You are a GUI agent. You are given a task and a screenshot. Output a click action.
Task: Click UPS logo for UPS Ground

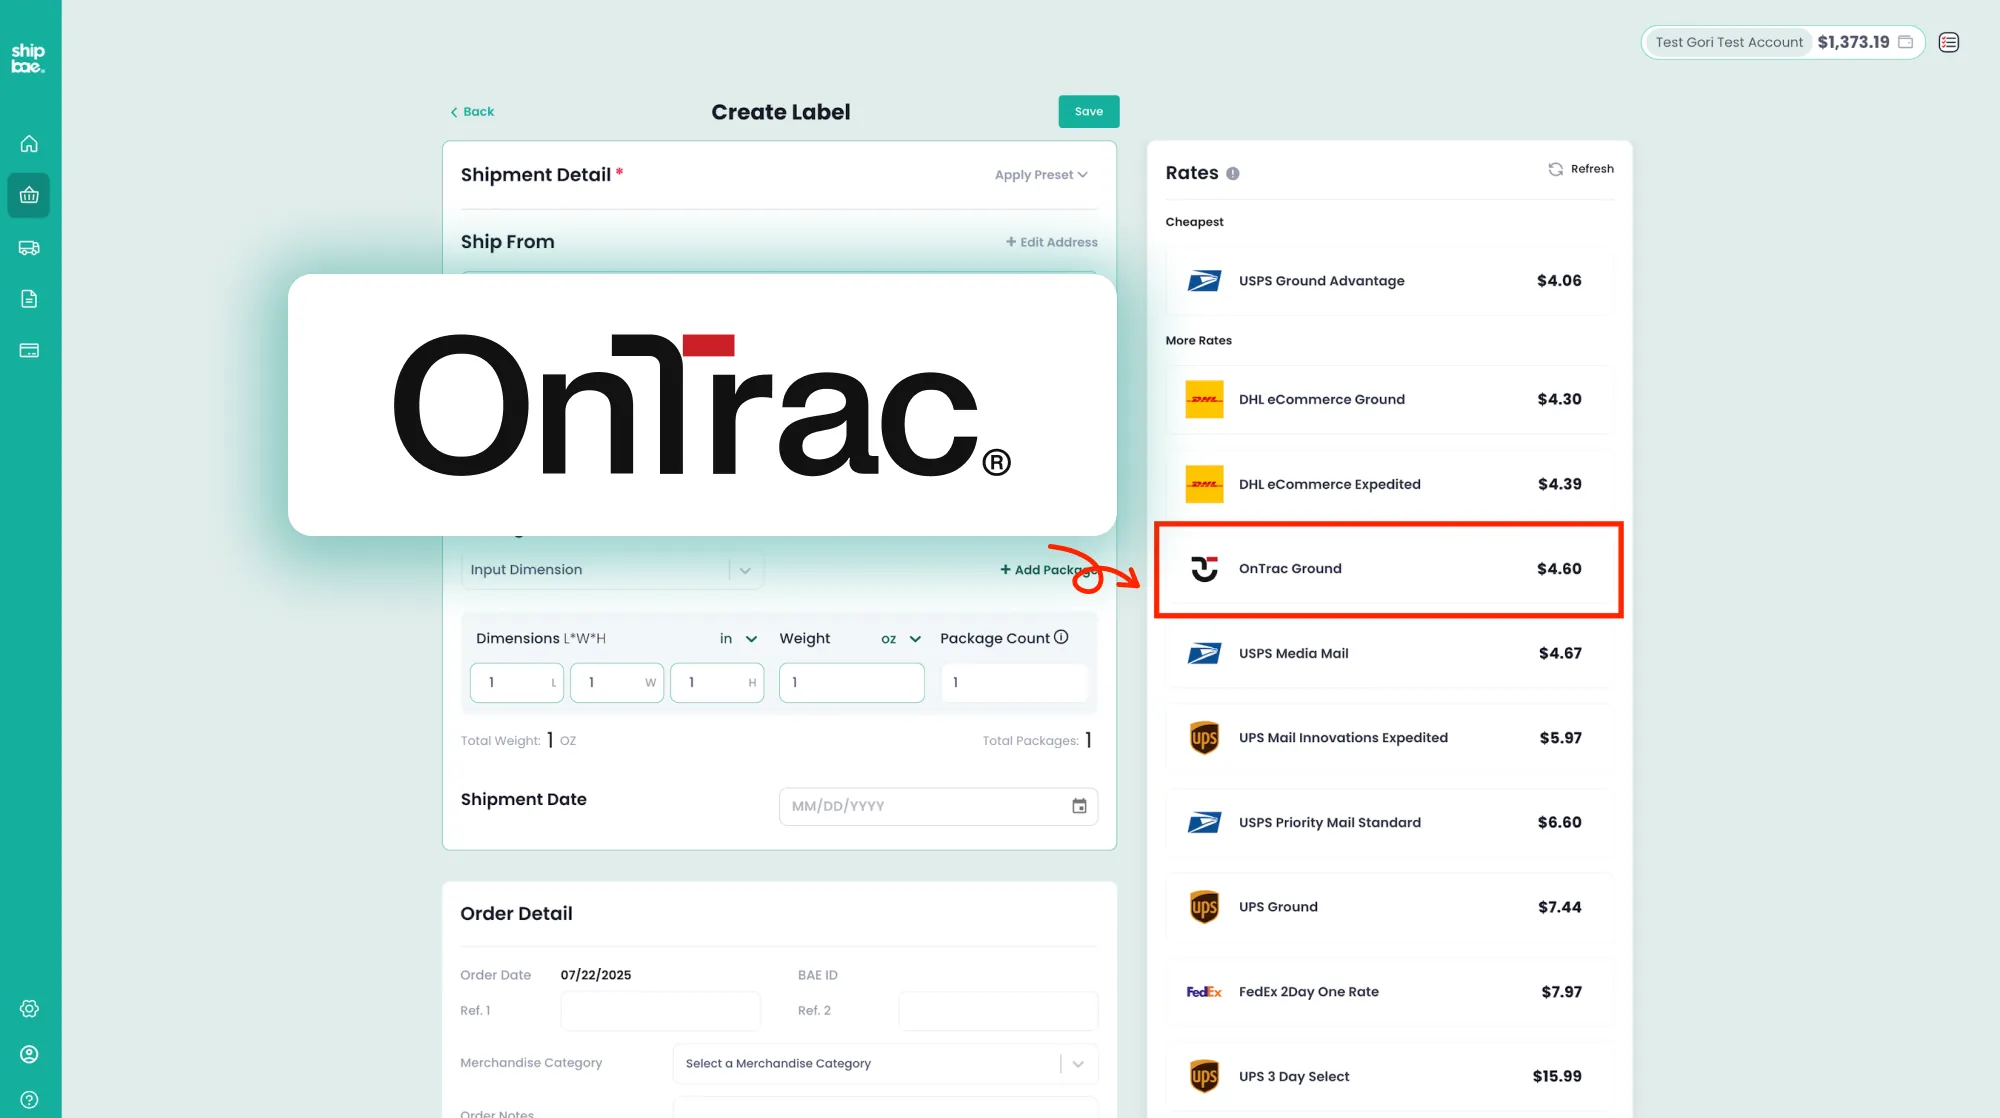(x=1204, y=907)
